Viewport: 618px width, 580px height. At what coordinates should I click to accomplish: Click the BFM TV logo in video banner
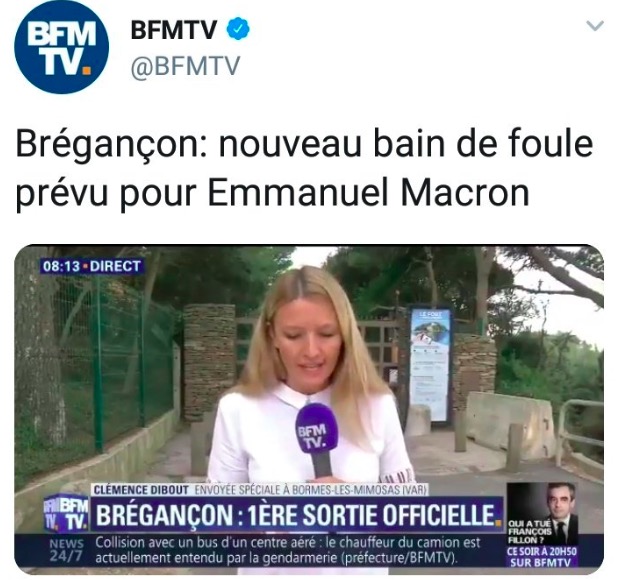pos(65,513)
